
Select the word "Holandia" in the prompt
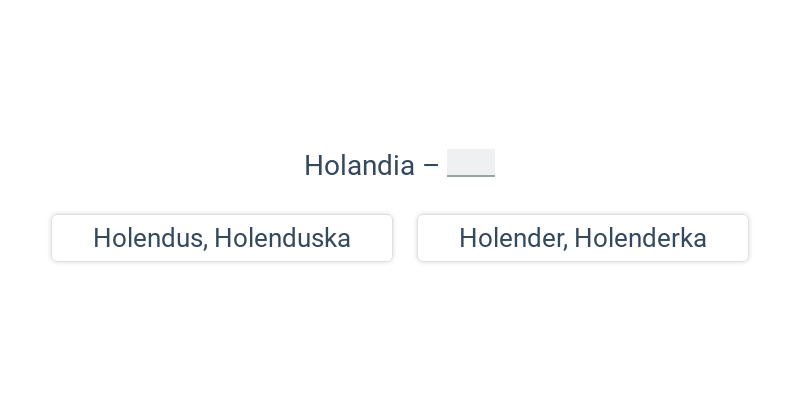click(x=359, y=166)
